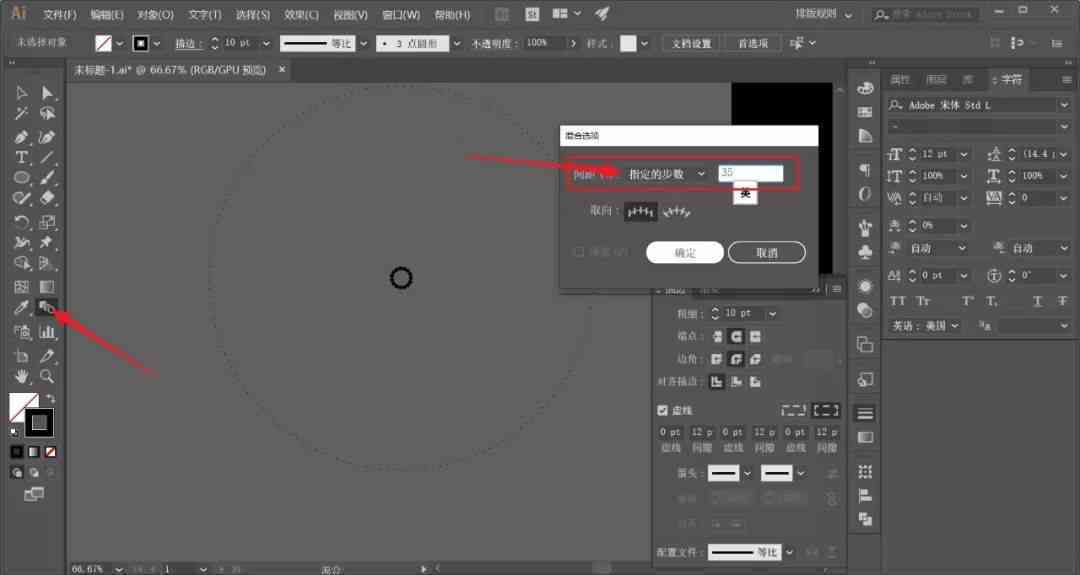Select the Artboard tool
The image size is (1080, 575).
21,356
